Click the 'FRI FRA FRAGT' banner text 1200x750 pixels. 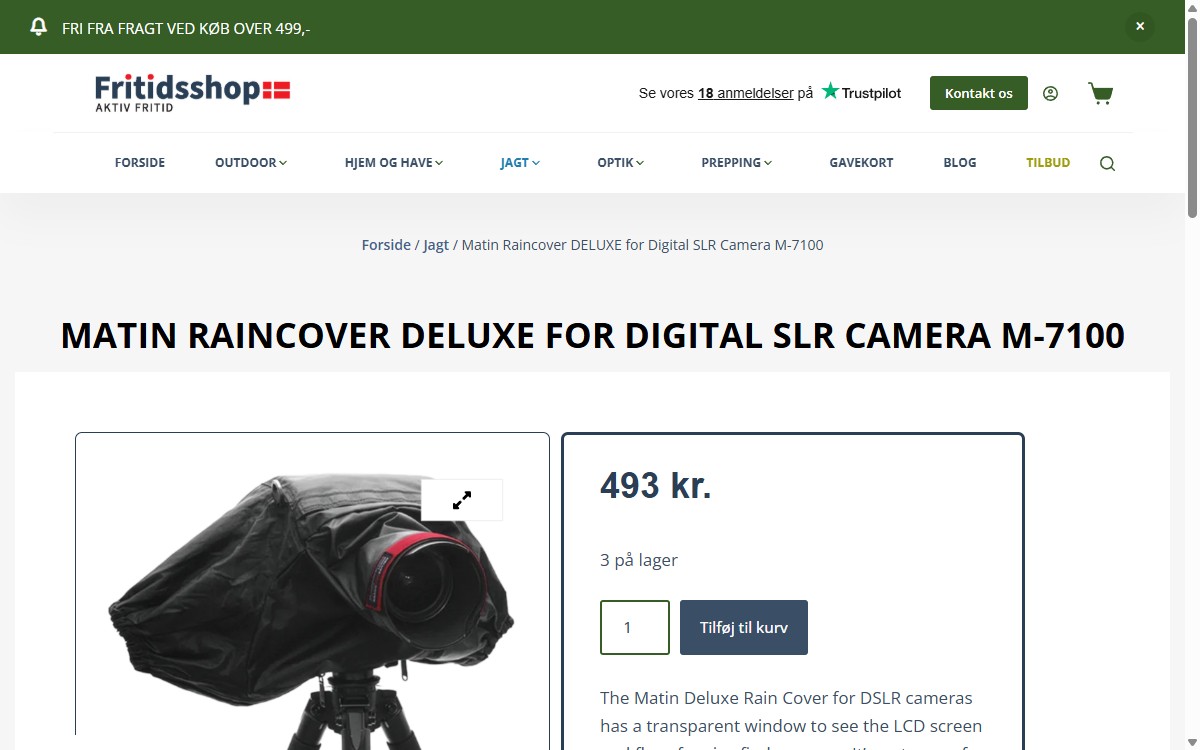[x=186, y=28]
